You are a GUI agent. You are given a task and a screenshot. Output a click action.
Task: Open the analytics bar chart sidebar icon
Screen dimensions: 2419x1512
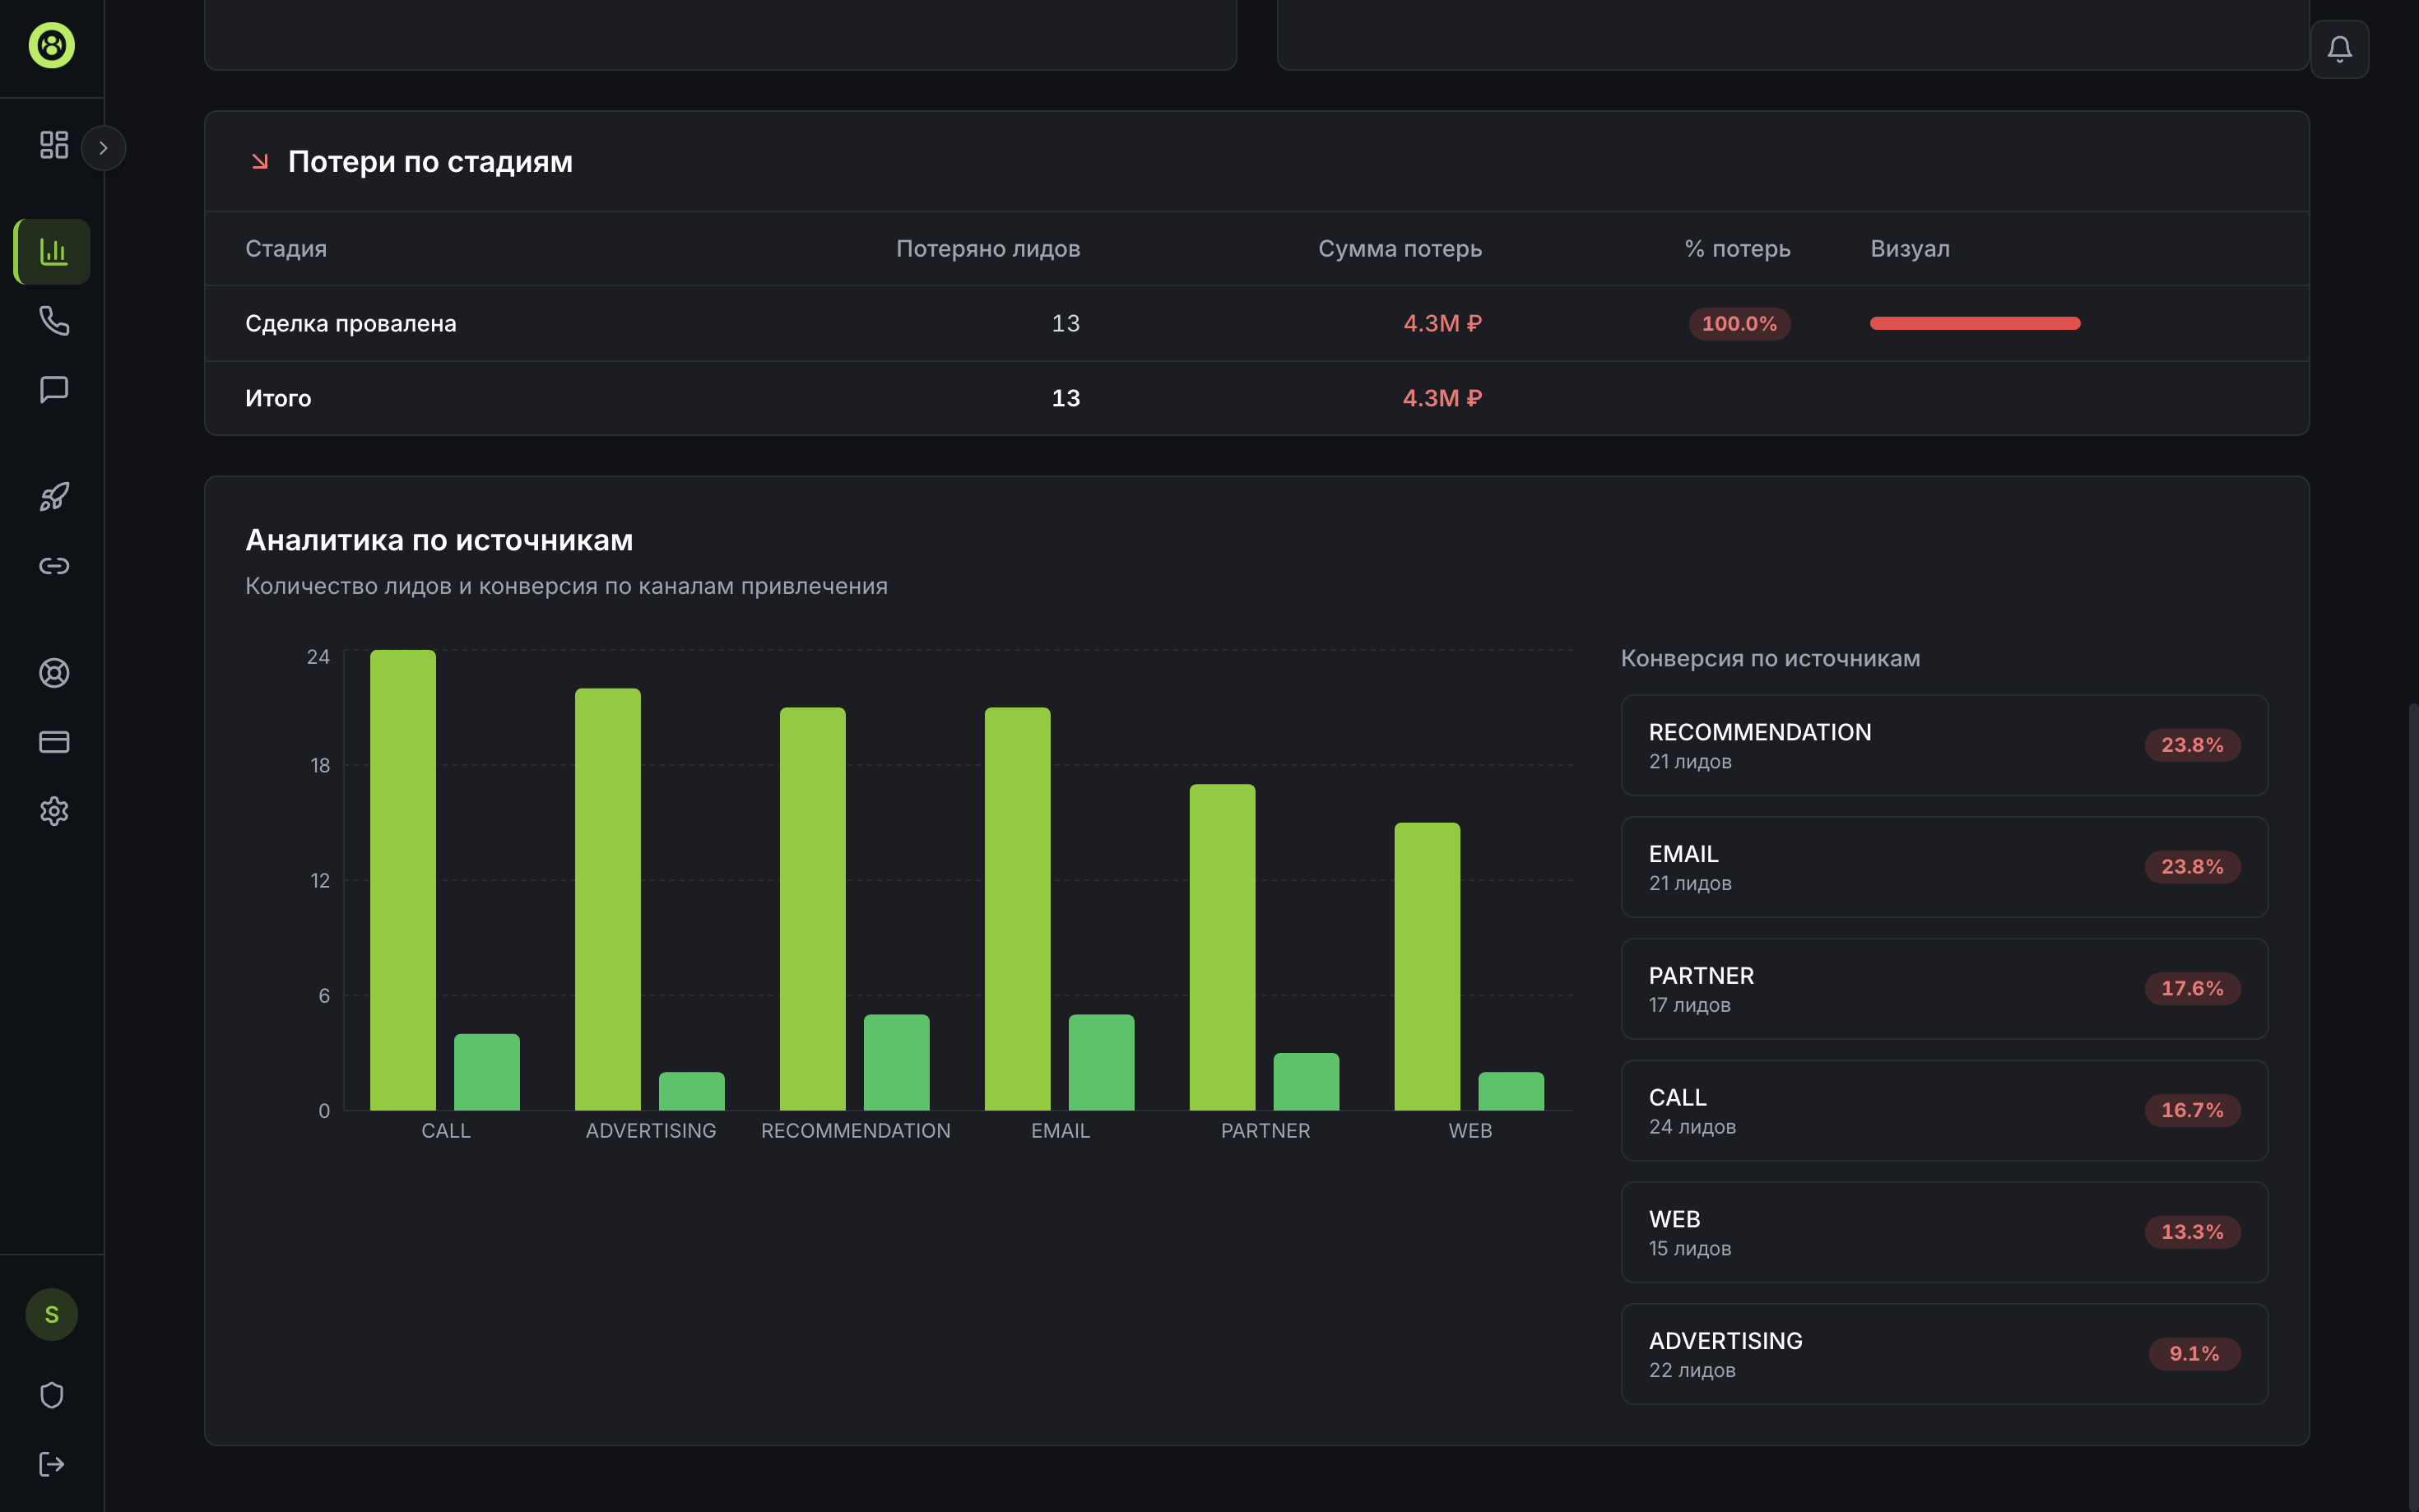[x=53, y=251]
